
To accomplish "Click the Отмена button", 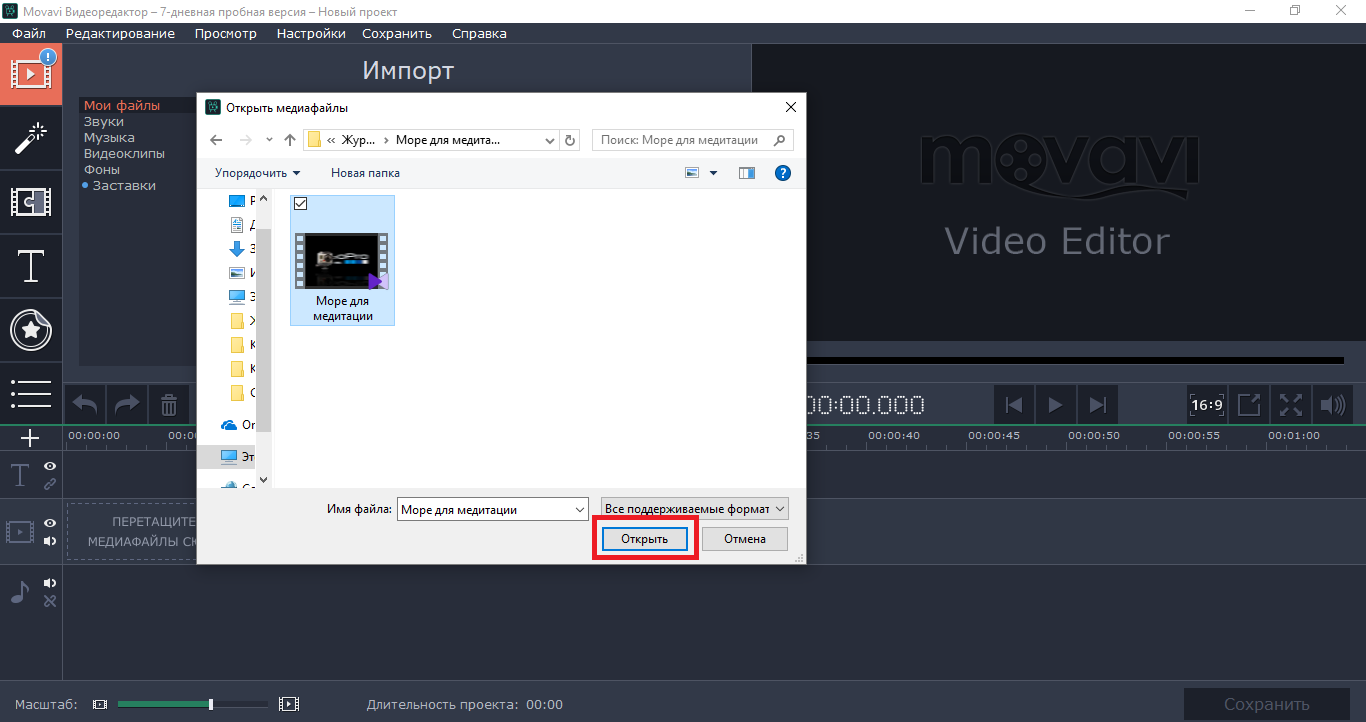I will pyautogui.click(x=744, y=539).
